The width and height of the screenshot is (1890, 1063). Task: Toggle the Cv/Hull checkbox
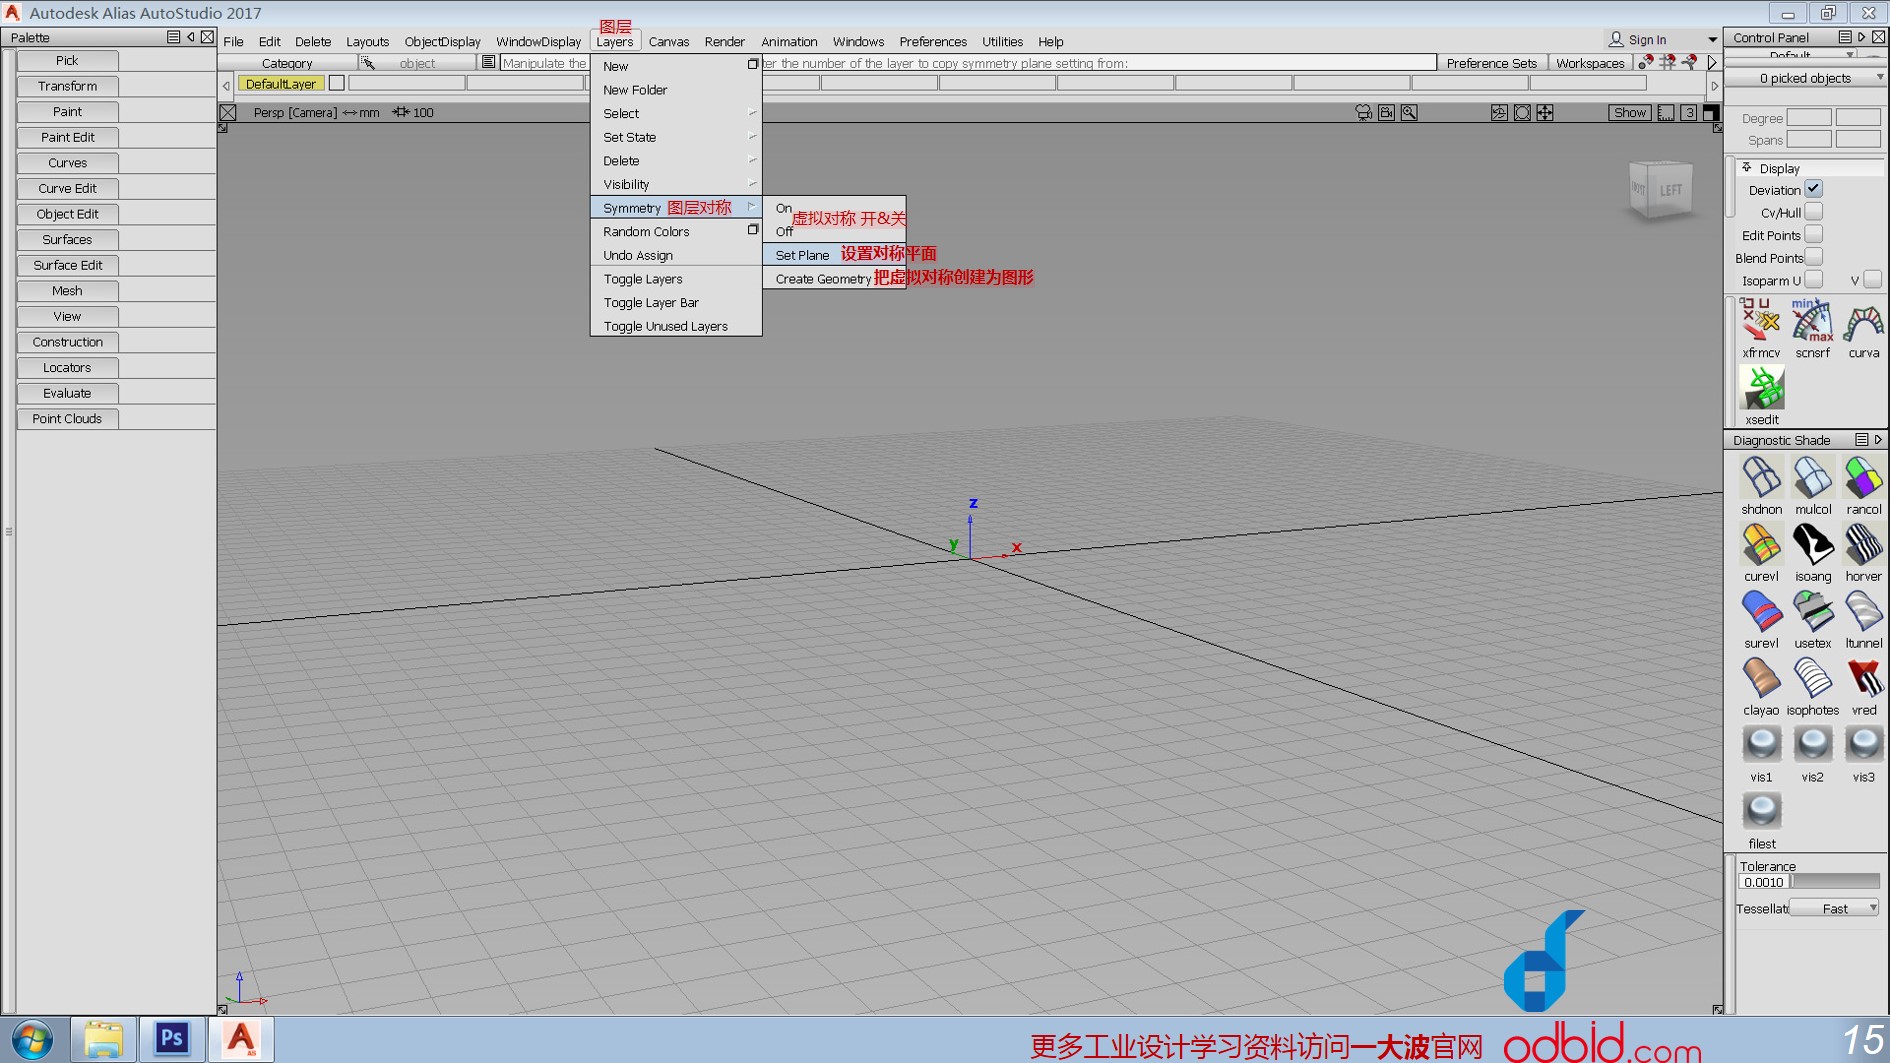tap(1813, 212)
